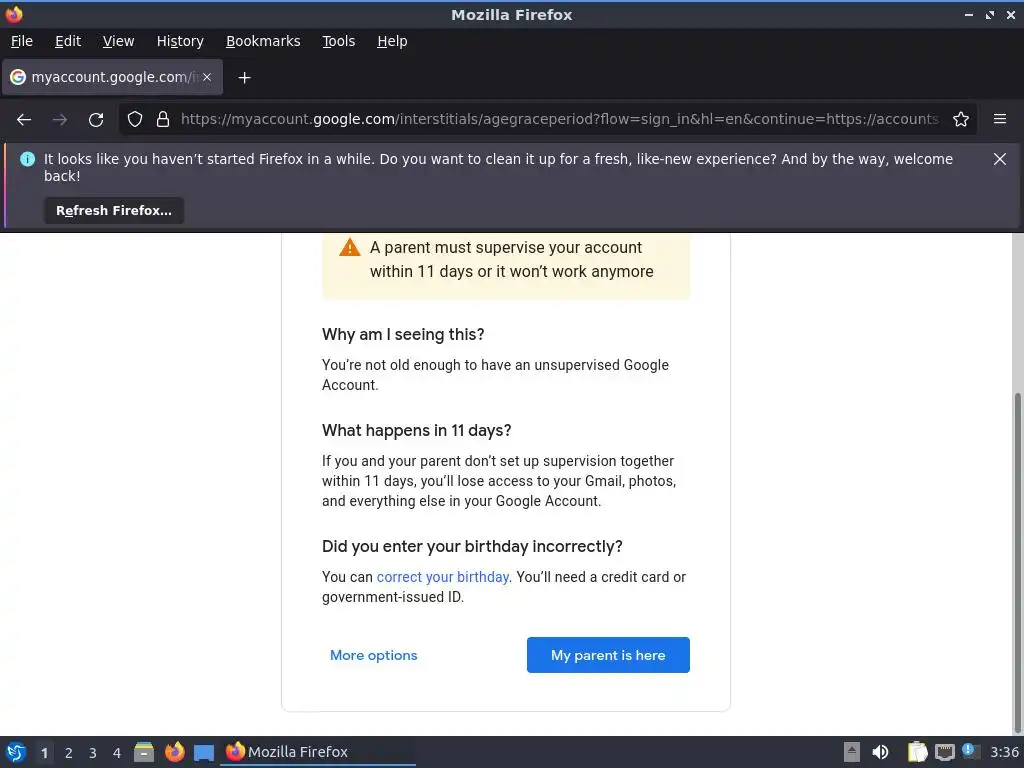This screenshot has height=768, width=1024.
Task: Click Did you enter your birthday incorrectly? heading
Action: [472, 546]
